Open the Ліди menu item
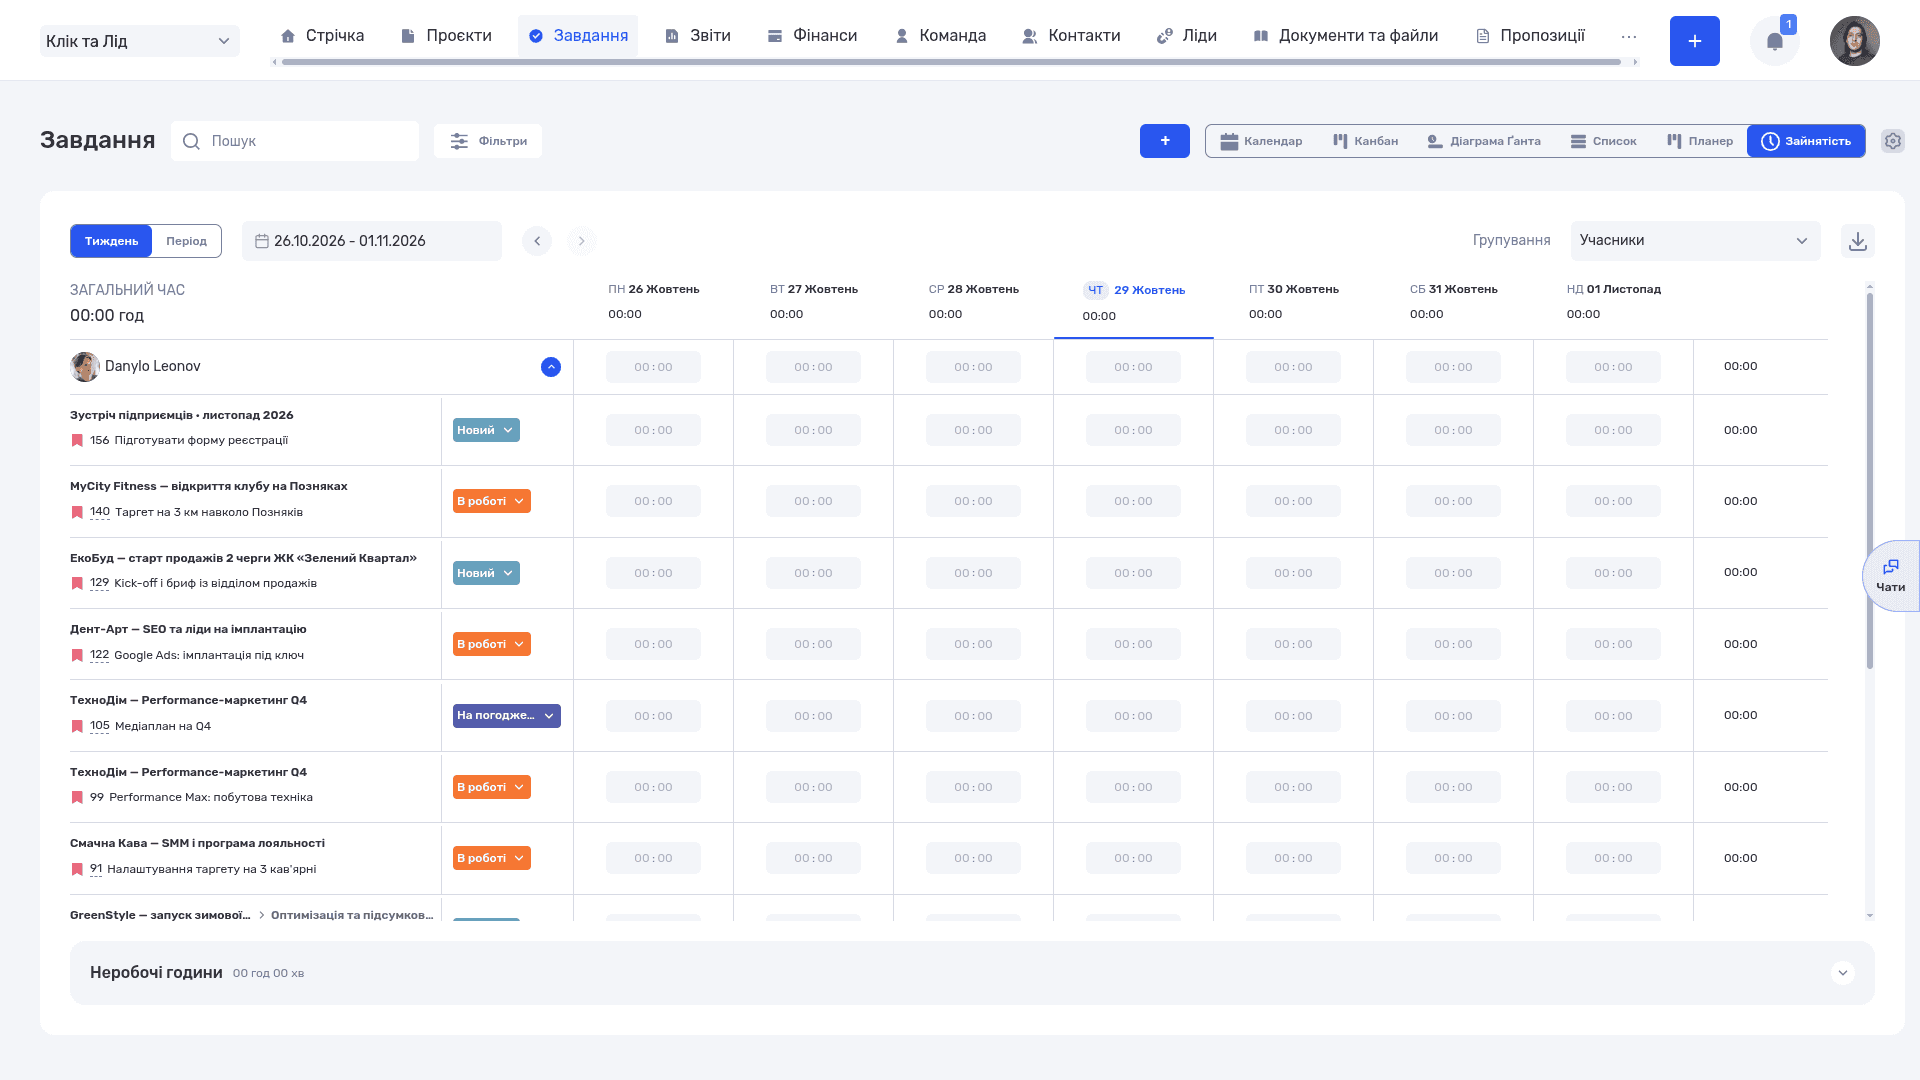This screenshot has width=1920, height=1080. [1187, 36]
